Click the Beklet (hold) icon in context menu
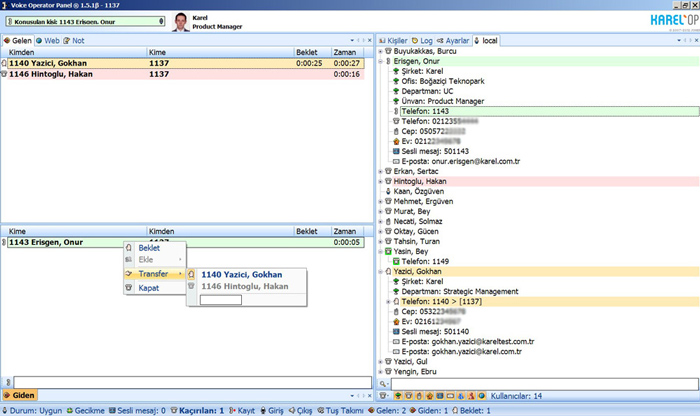 click(x=129, y=247)
